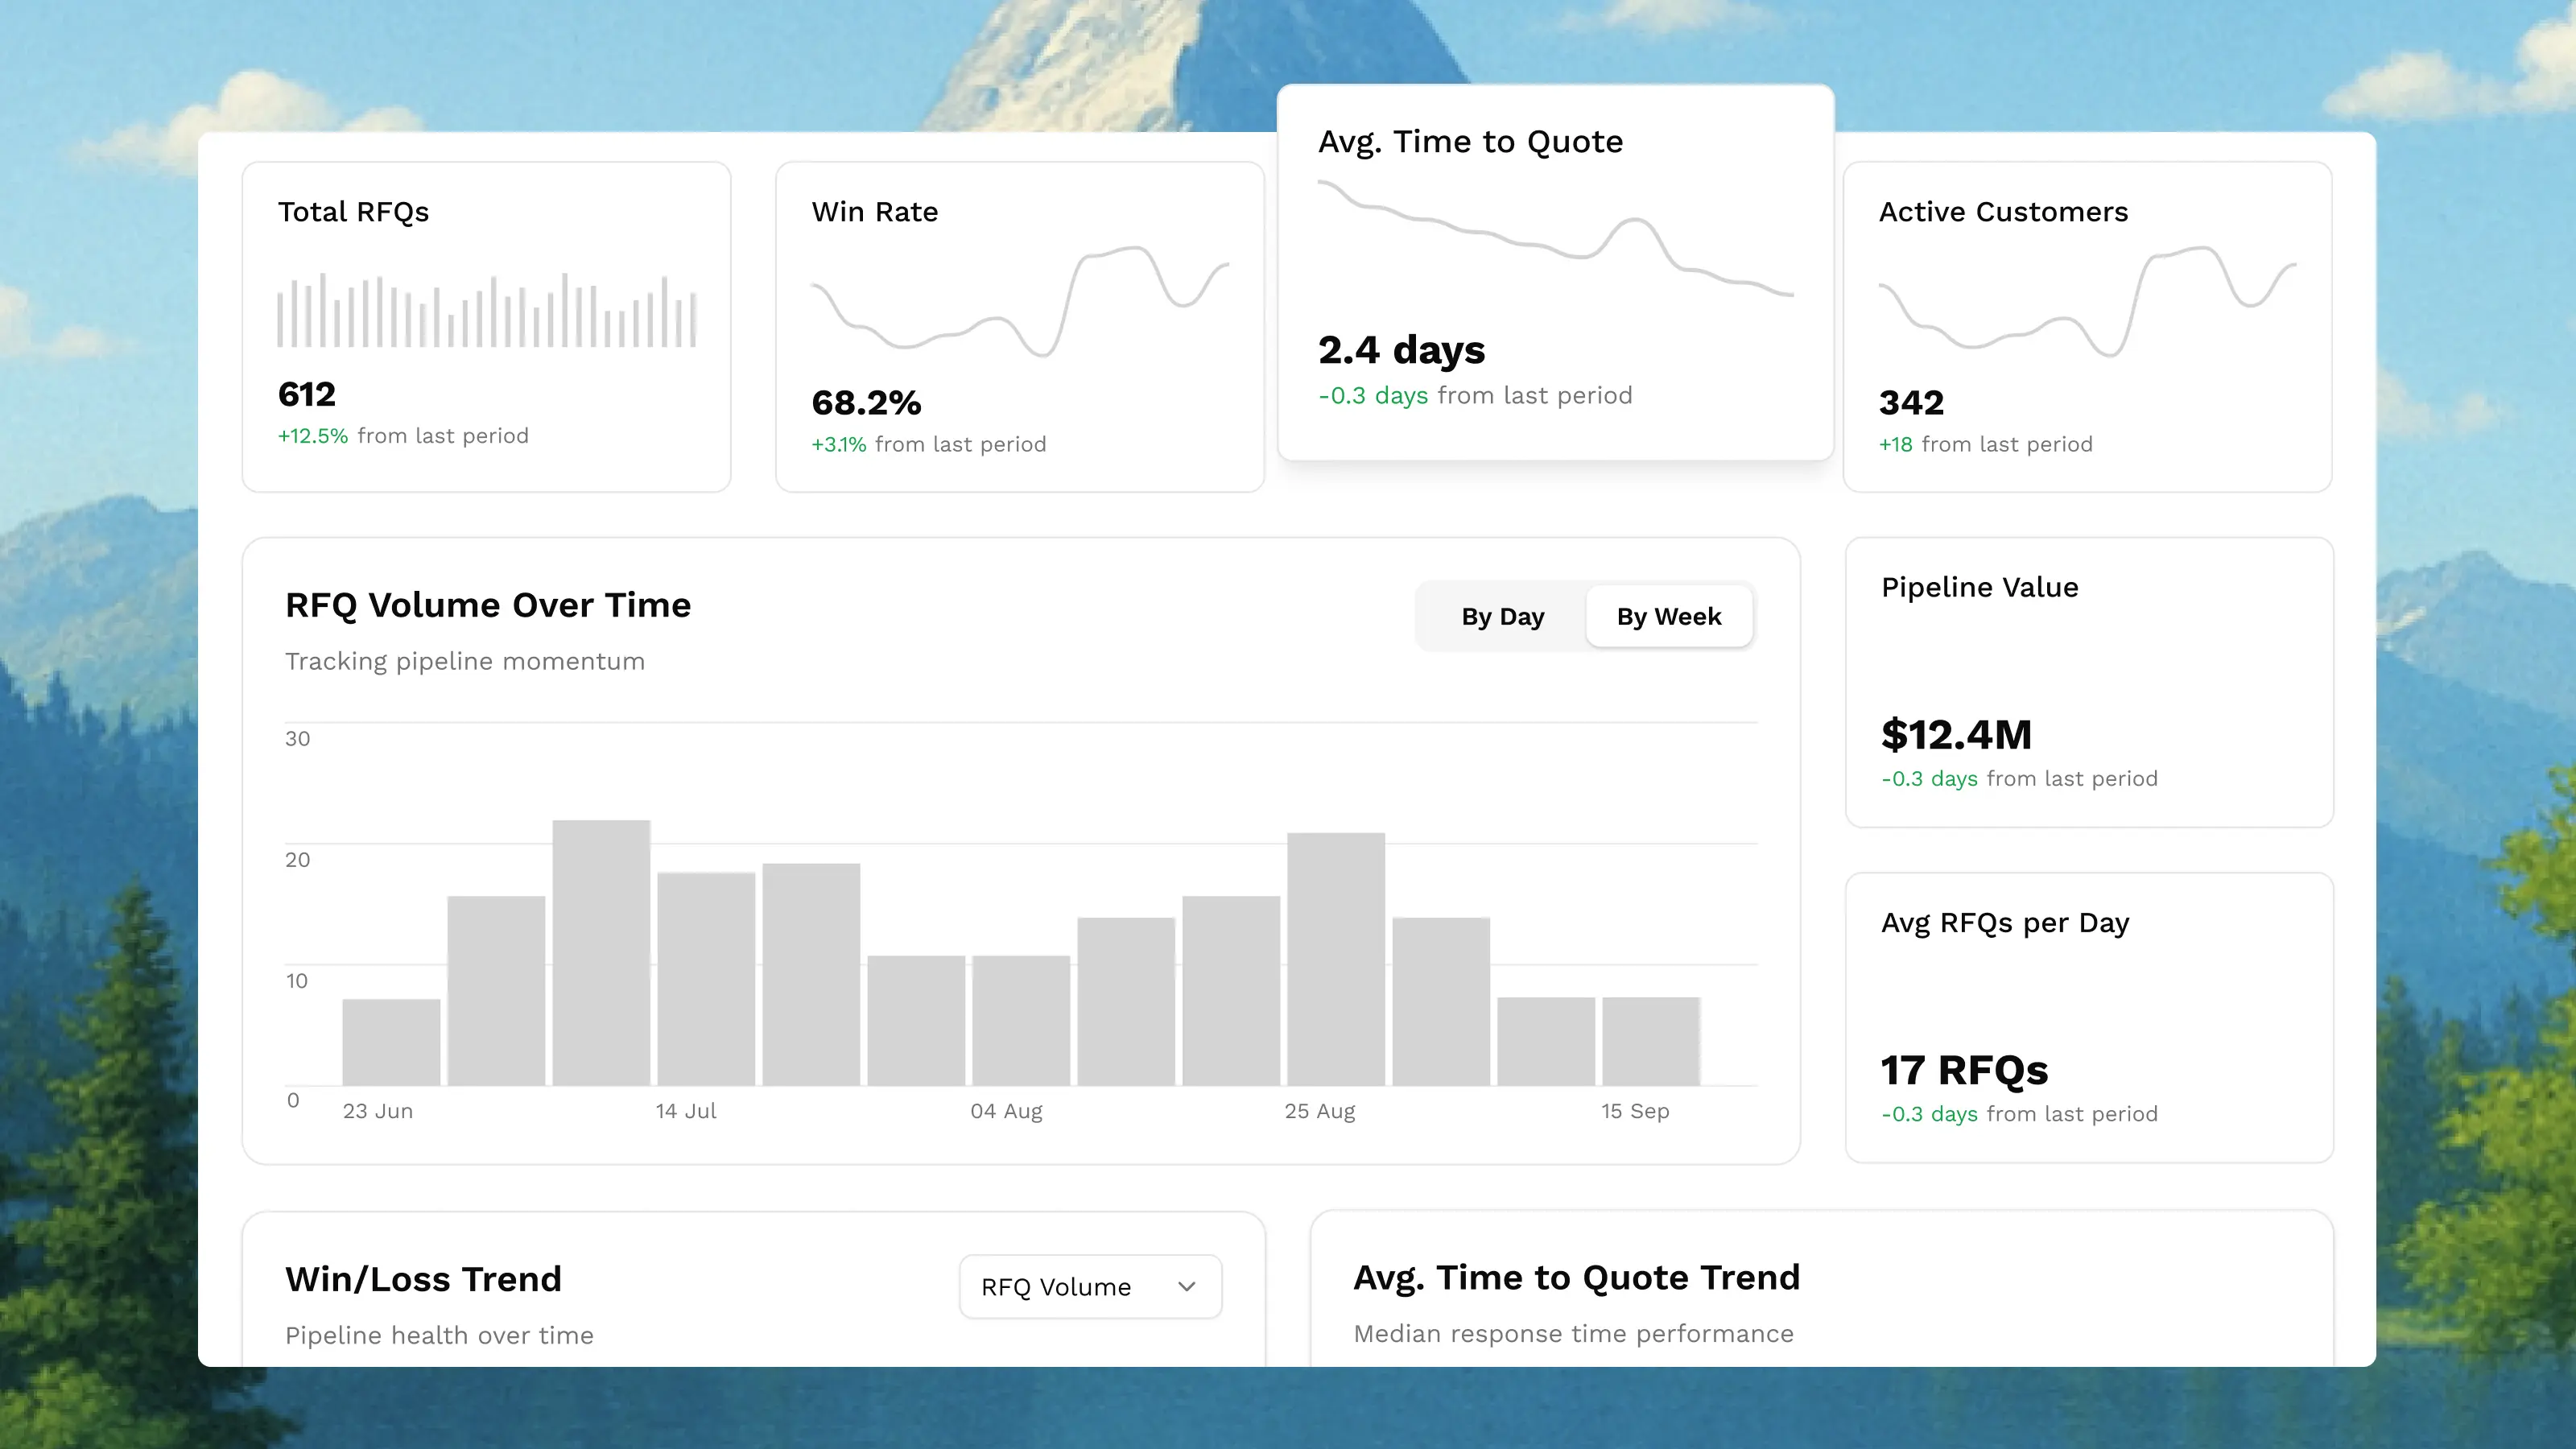The image size is (2576, 1449).
Task: Click the tallest bar near 14 Jul
Action: (601, 952)
